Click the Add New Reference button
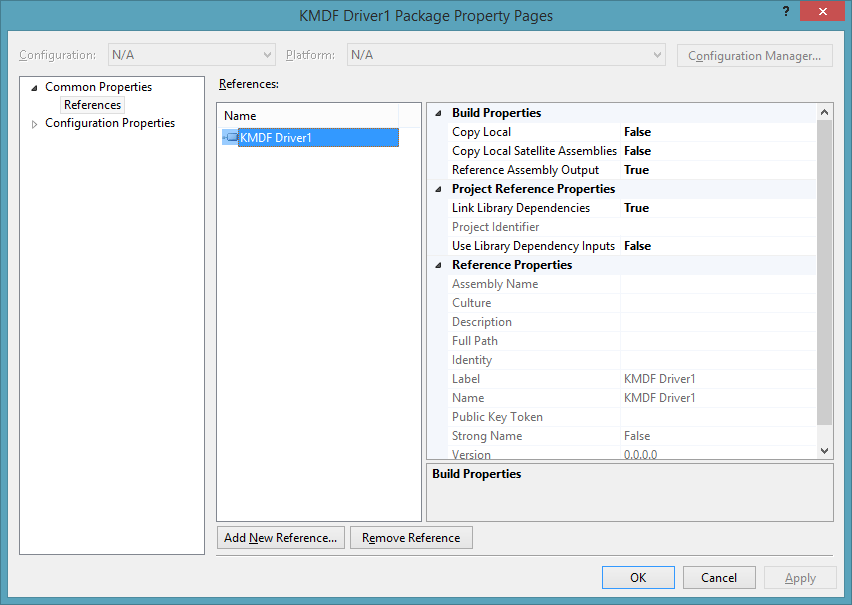The image size is (852, 605). point(280,537)
